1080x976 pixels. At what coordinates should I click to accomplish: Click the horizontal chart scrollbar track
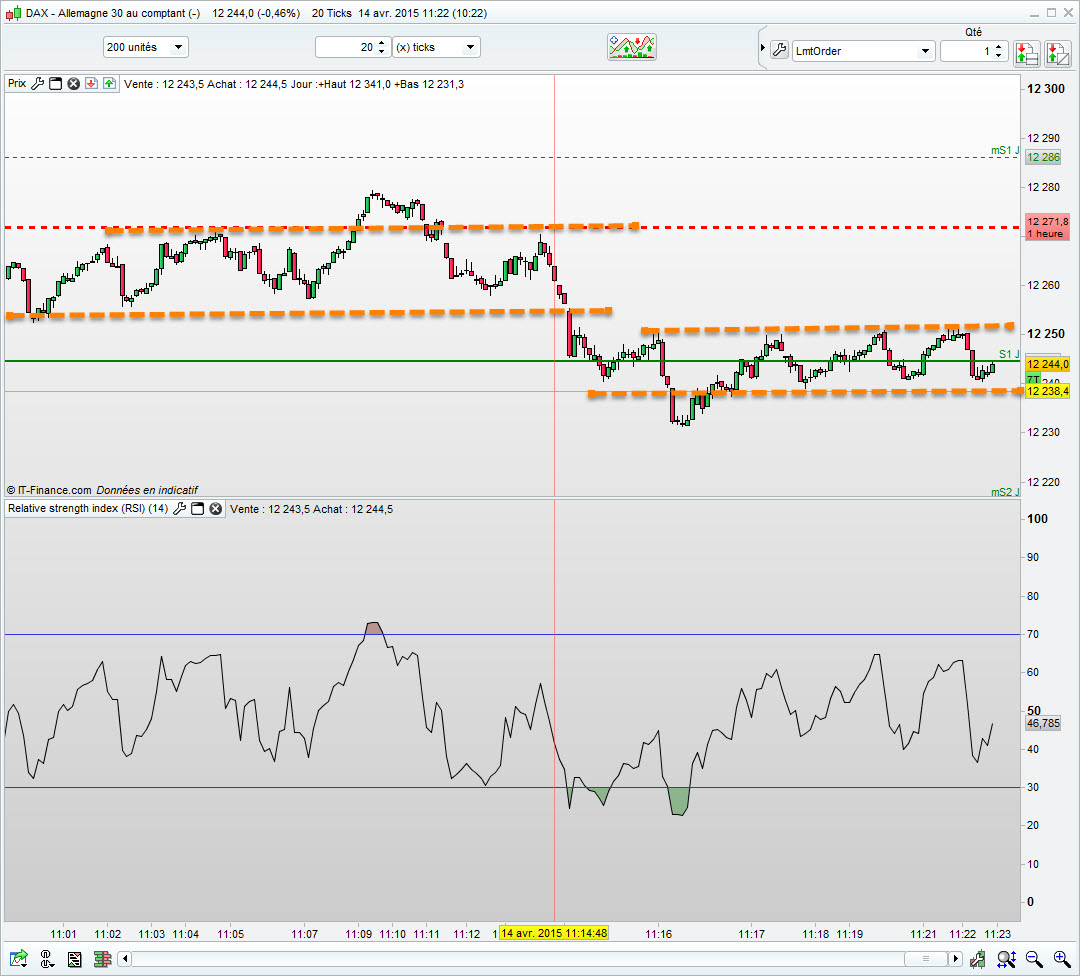coord(540,960)
